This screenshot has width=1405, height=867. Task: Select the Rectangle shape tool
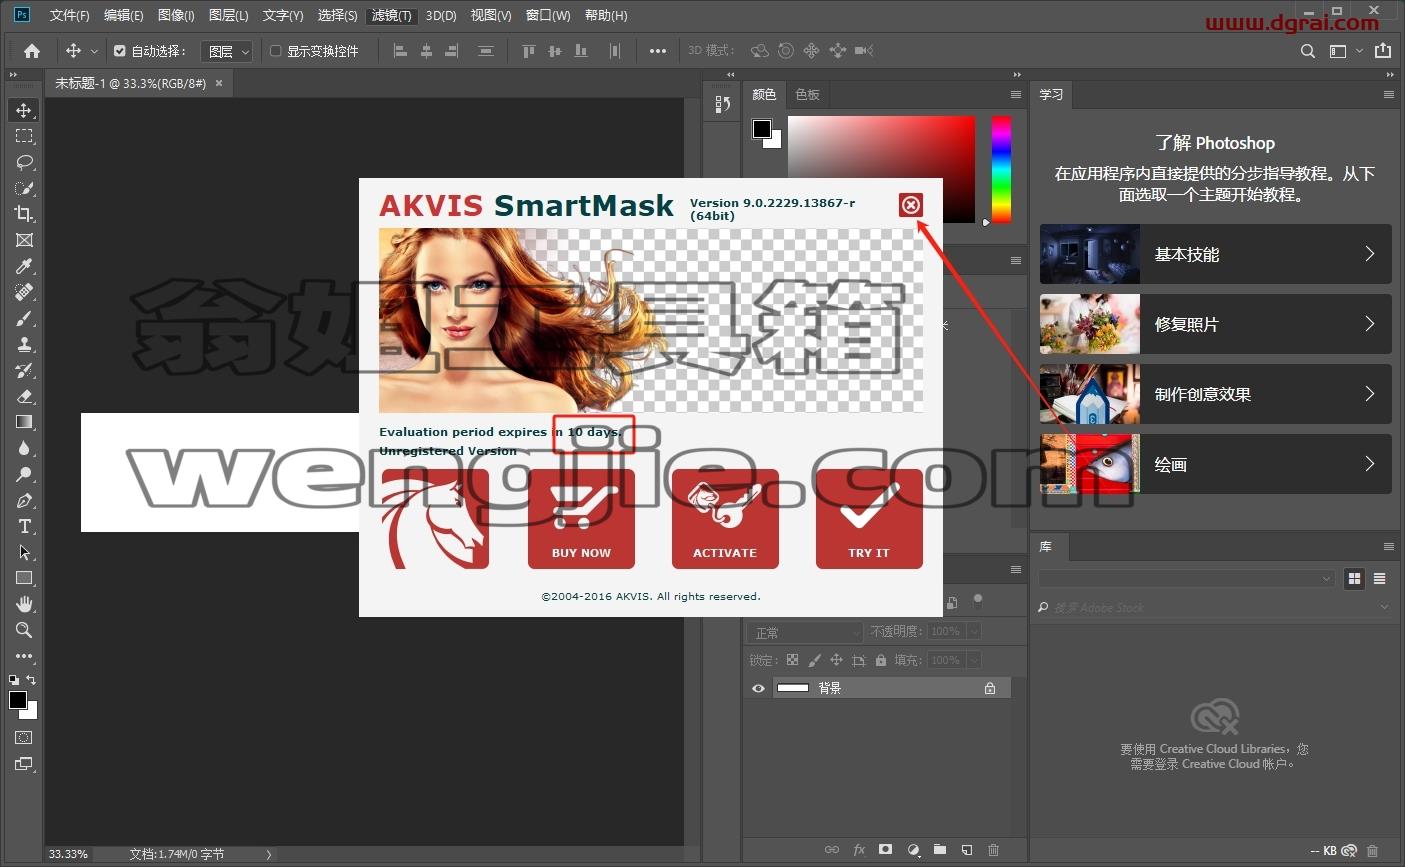click(24, 578)
